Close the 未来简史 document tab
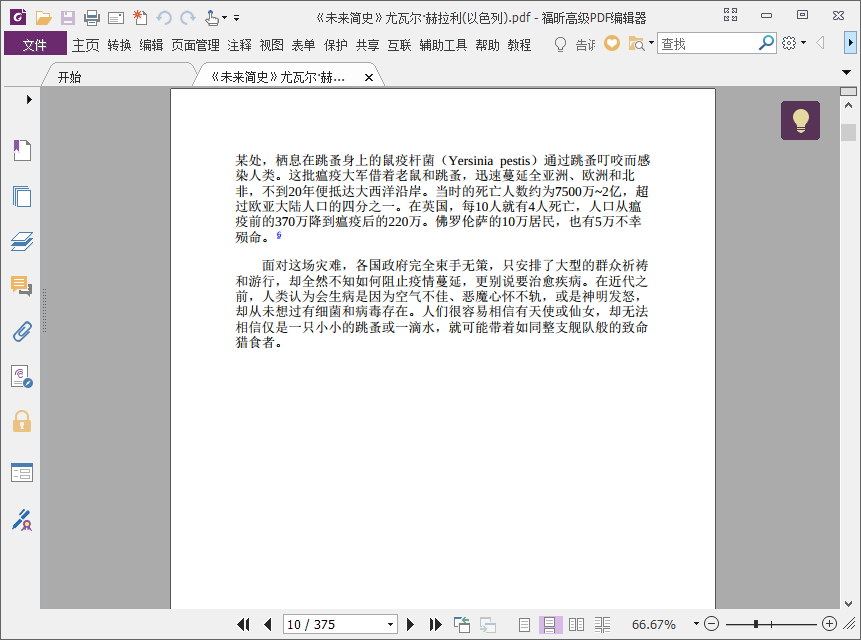The image size is (861, 640). click(x=369, y=77)
